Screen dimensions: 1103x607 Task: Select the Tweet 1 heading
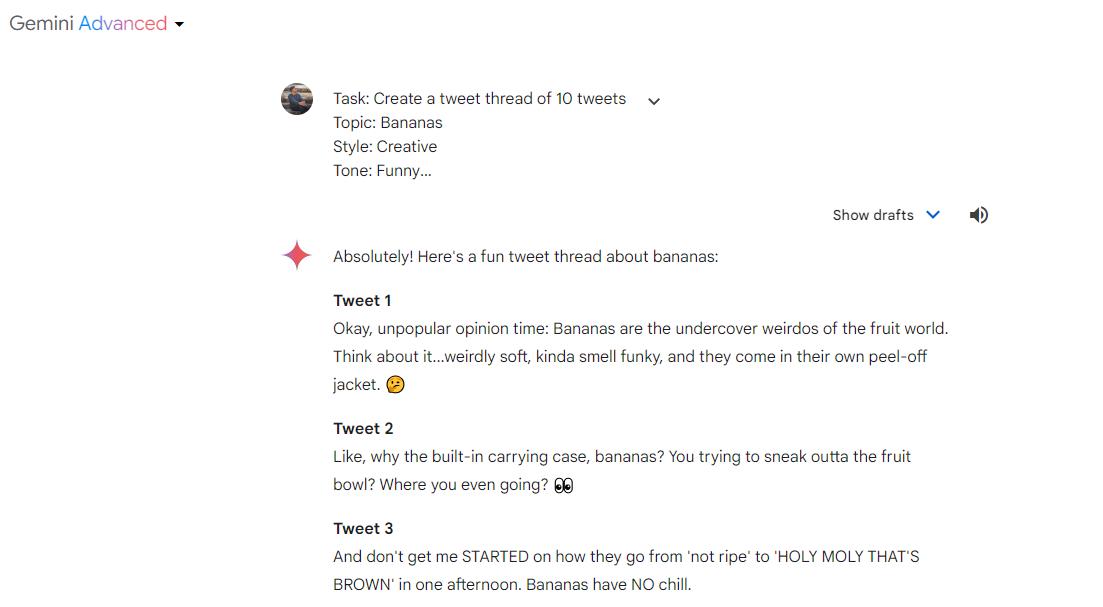pos(362,301)
